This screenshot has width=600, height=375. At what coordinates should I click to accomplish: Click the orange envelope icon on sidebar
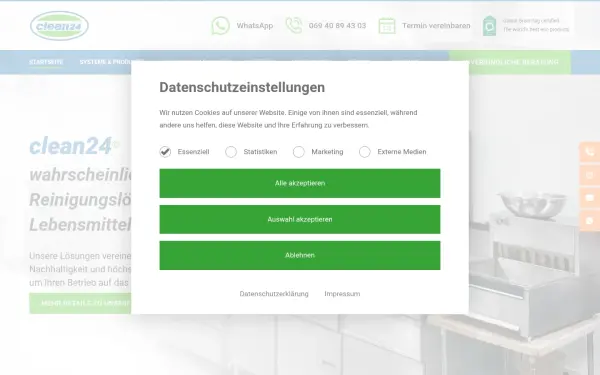[590, 198]
